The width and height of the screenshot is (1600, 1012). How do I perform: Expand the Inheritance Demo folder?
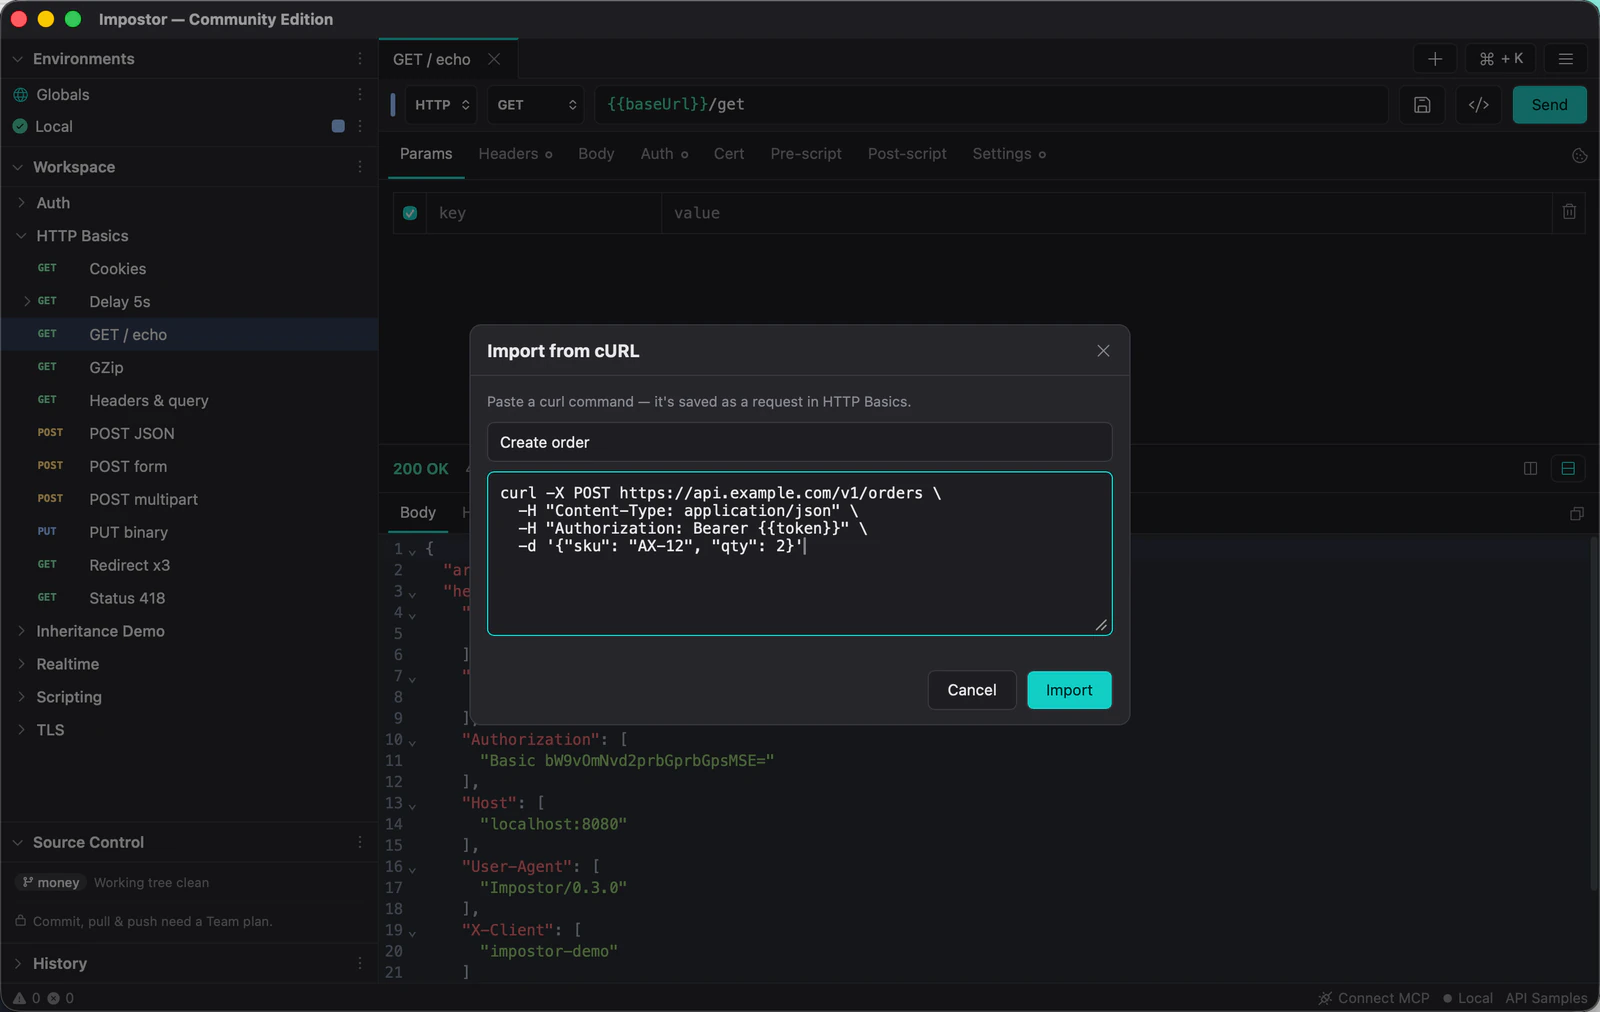[x=21, y=631]
